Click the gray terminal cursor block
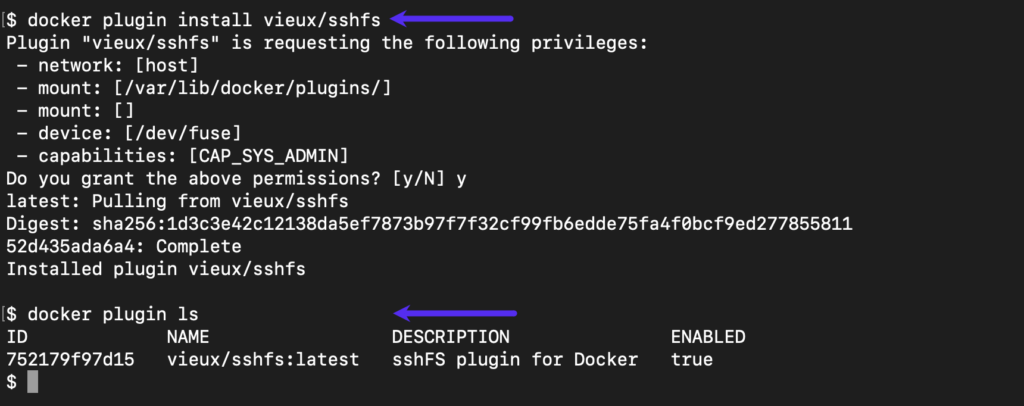1024x406 pixels. click(x=32, y=382)
